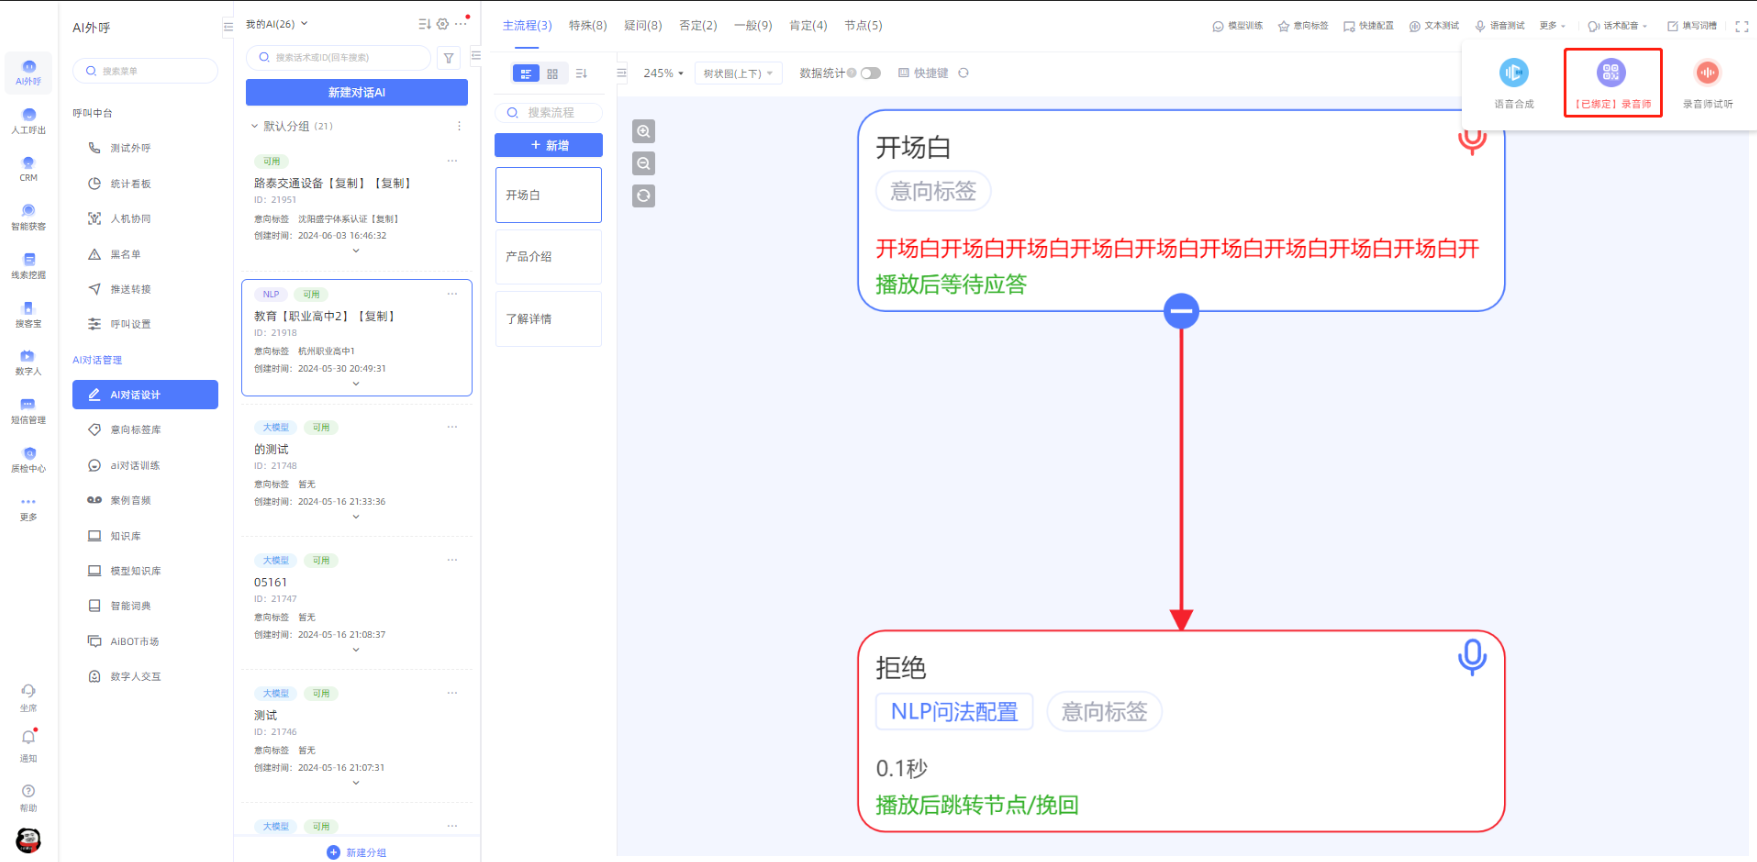Image resolution: width=1757 pixels, height=862 pixels.
Task: Click the user avatar at bottom left
Action: point(29,840)
